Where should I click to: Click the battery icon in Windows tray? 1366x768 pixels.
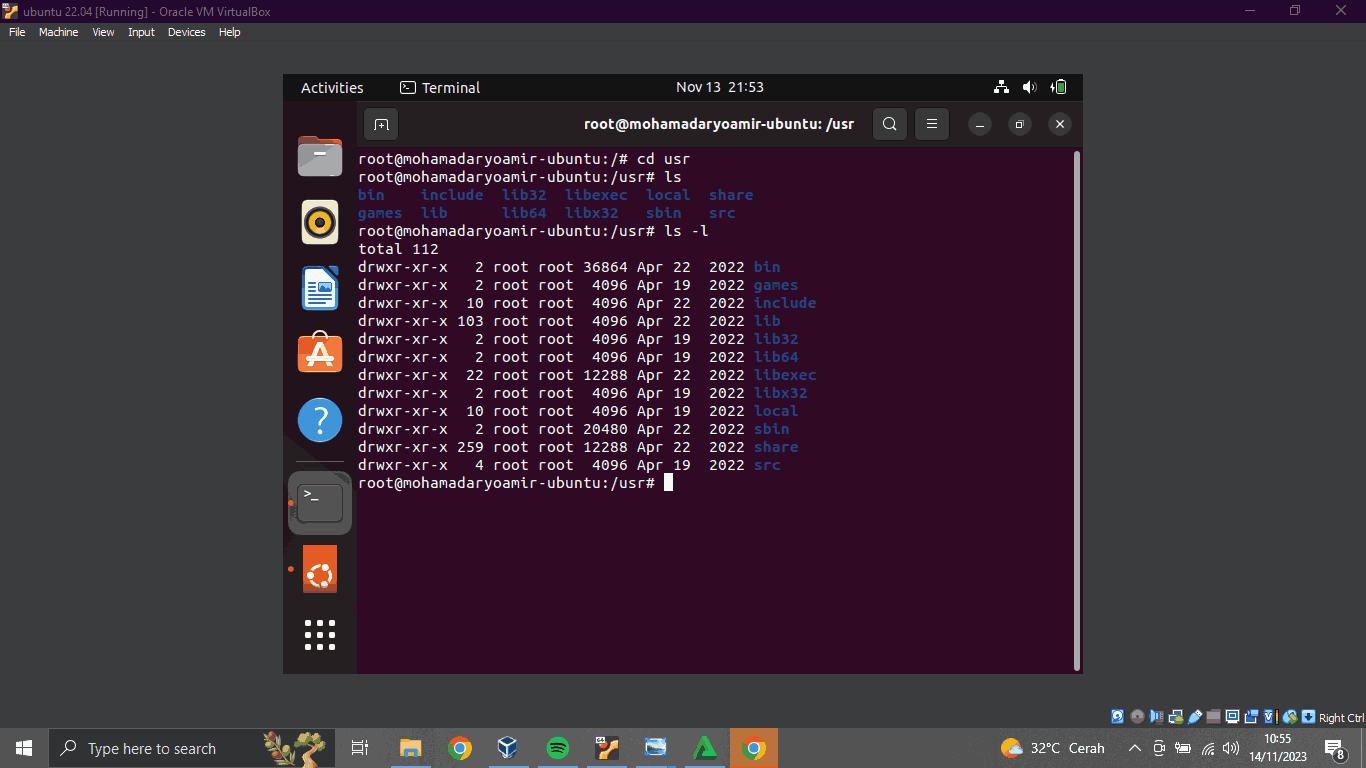(1183, 748)
